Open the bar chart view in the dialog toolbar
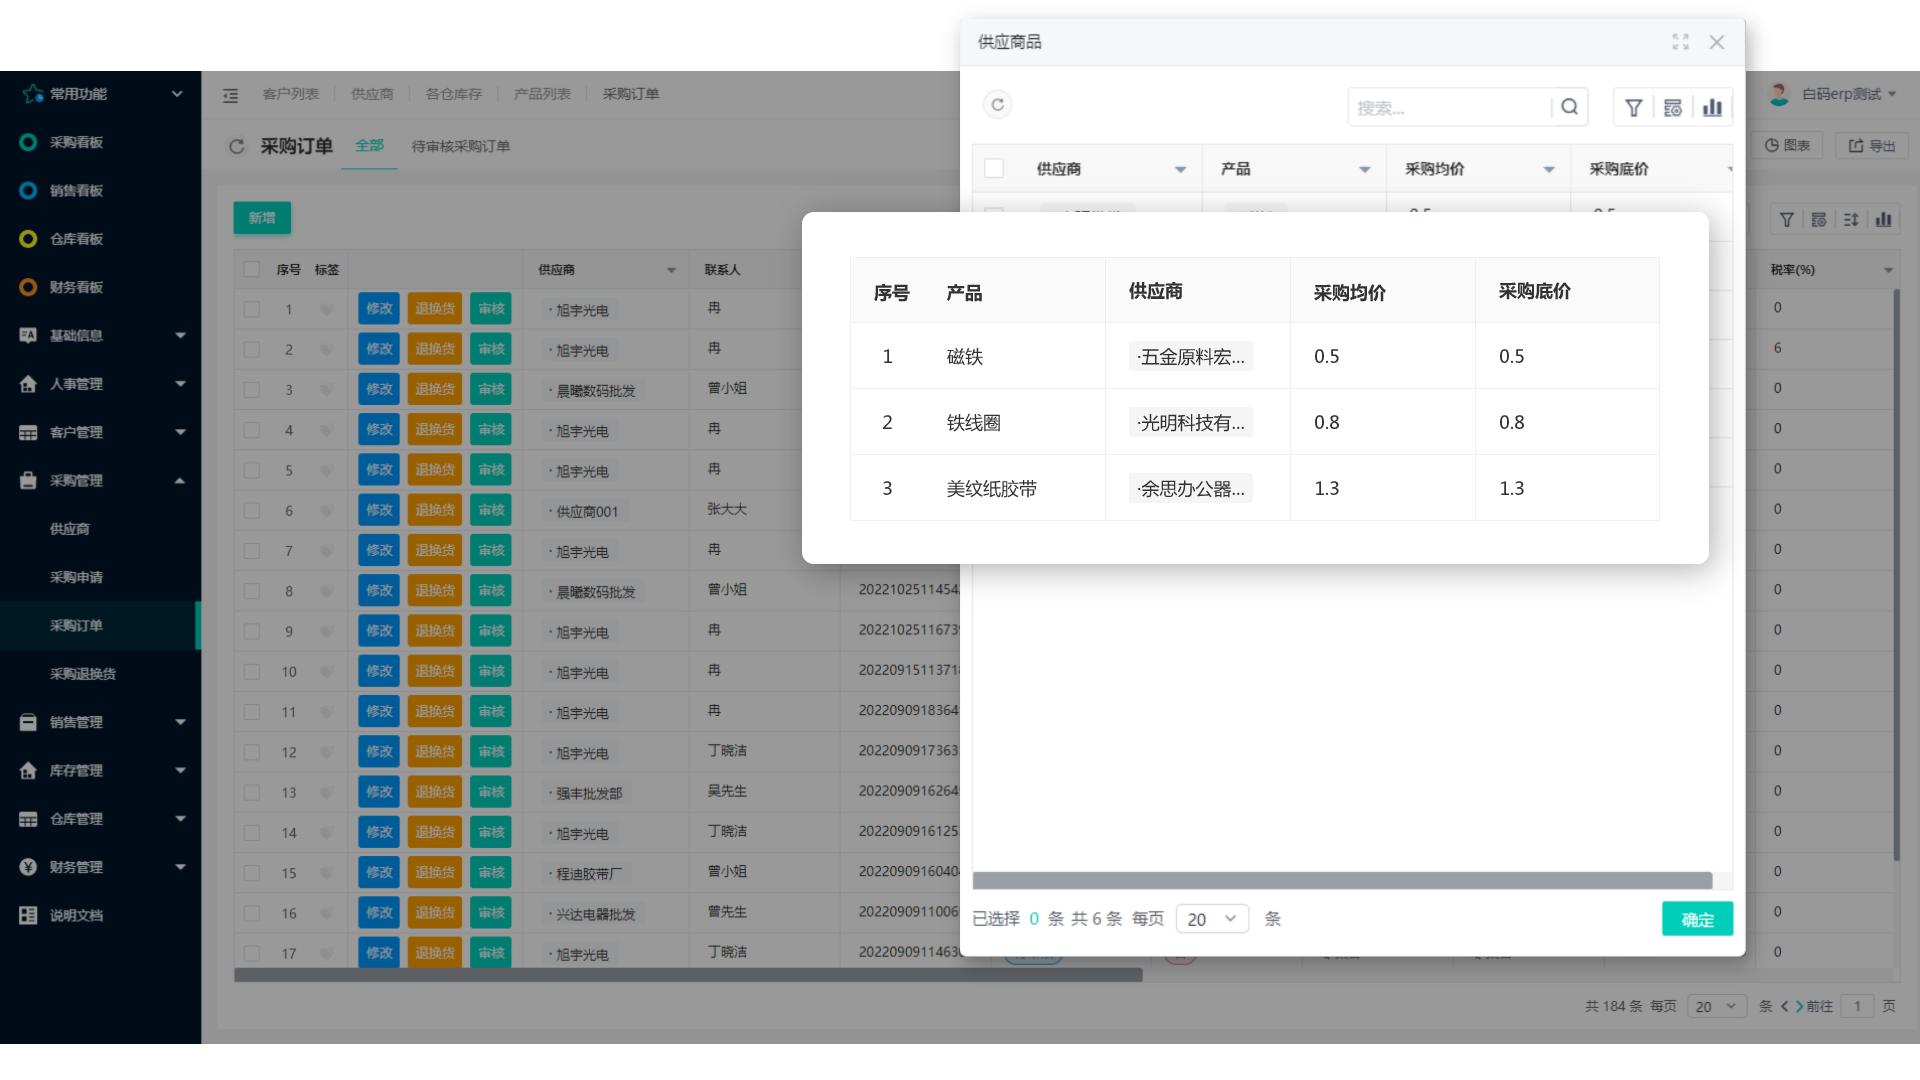This screenshot has width=1920, height=1080. 1712,107
